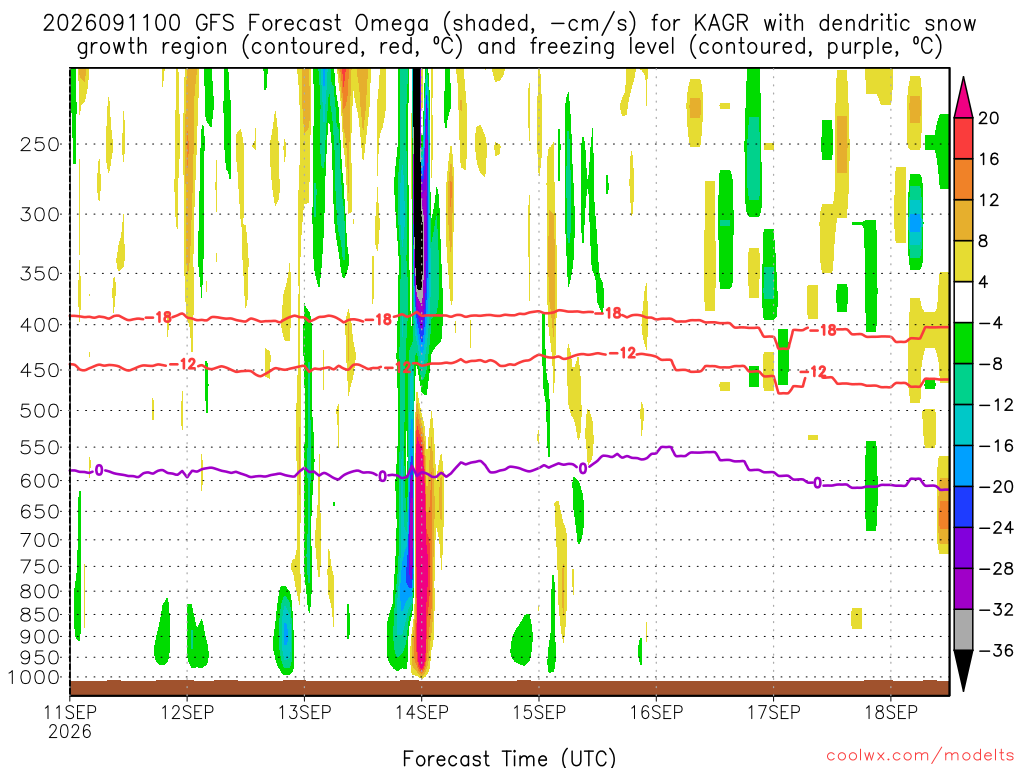
Task: Click the purple 0 freezing level label near 15SEP
Action: (x=583, y=468)
